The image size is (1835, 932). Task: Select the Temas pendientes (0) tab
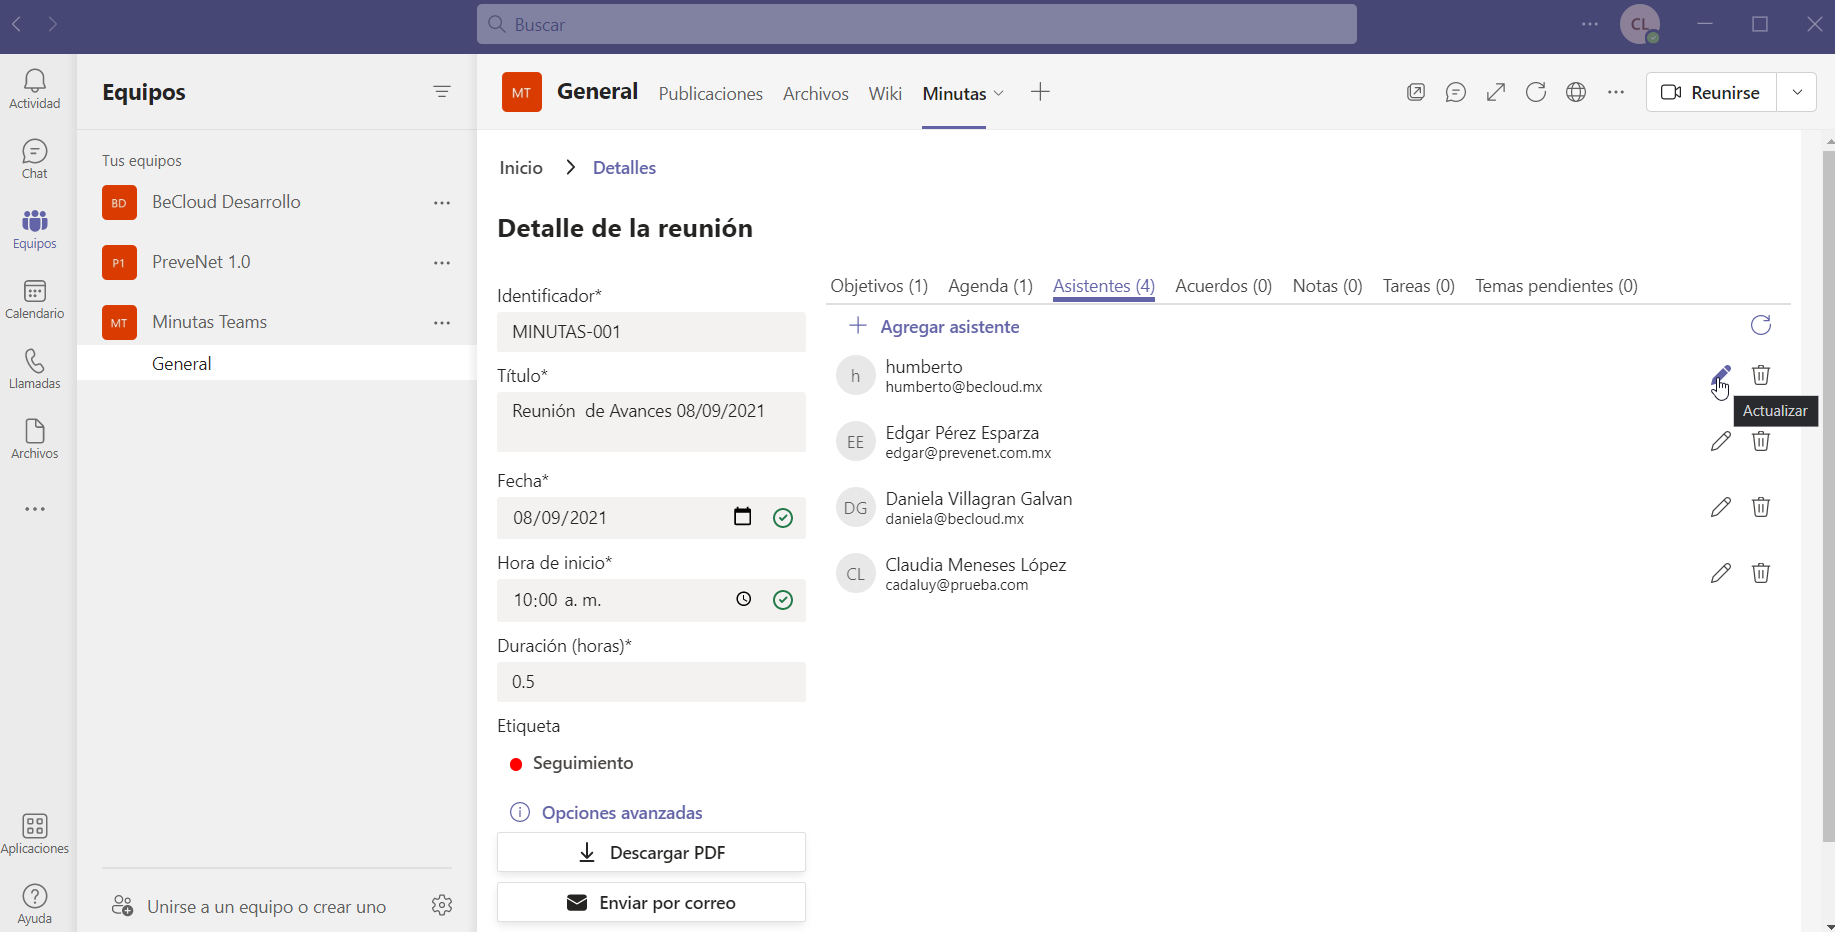coord(1556,286)
